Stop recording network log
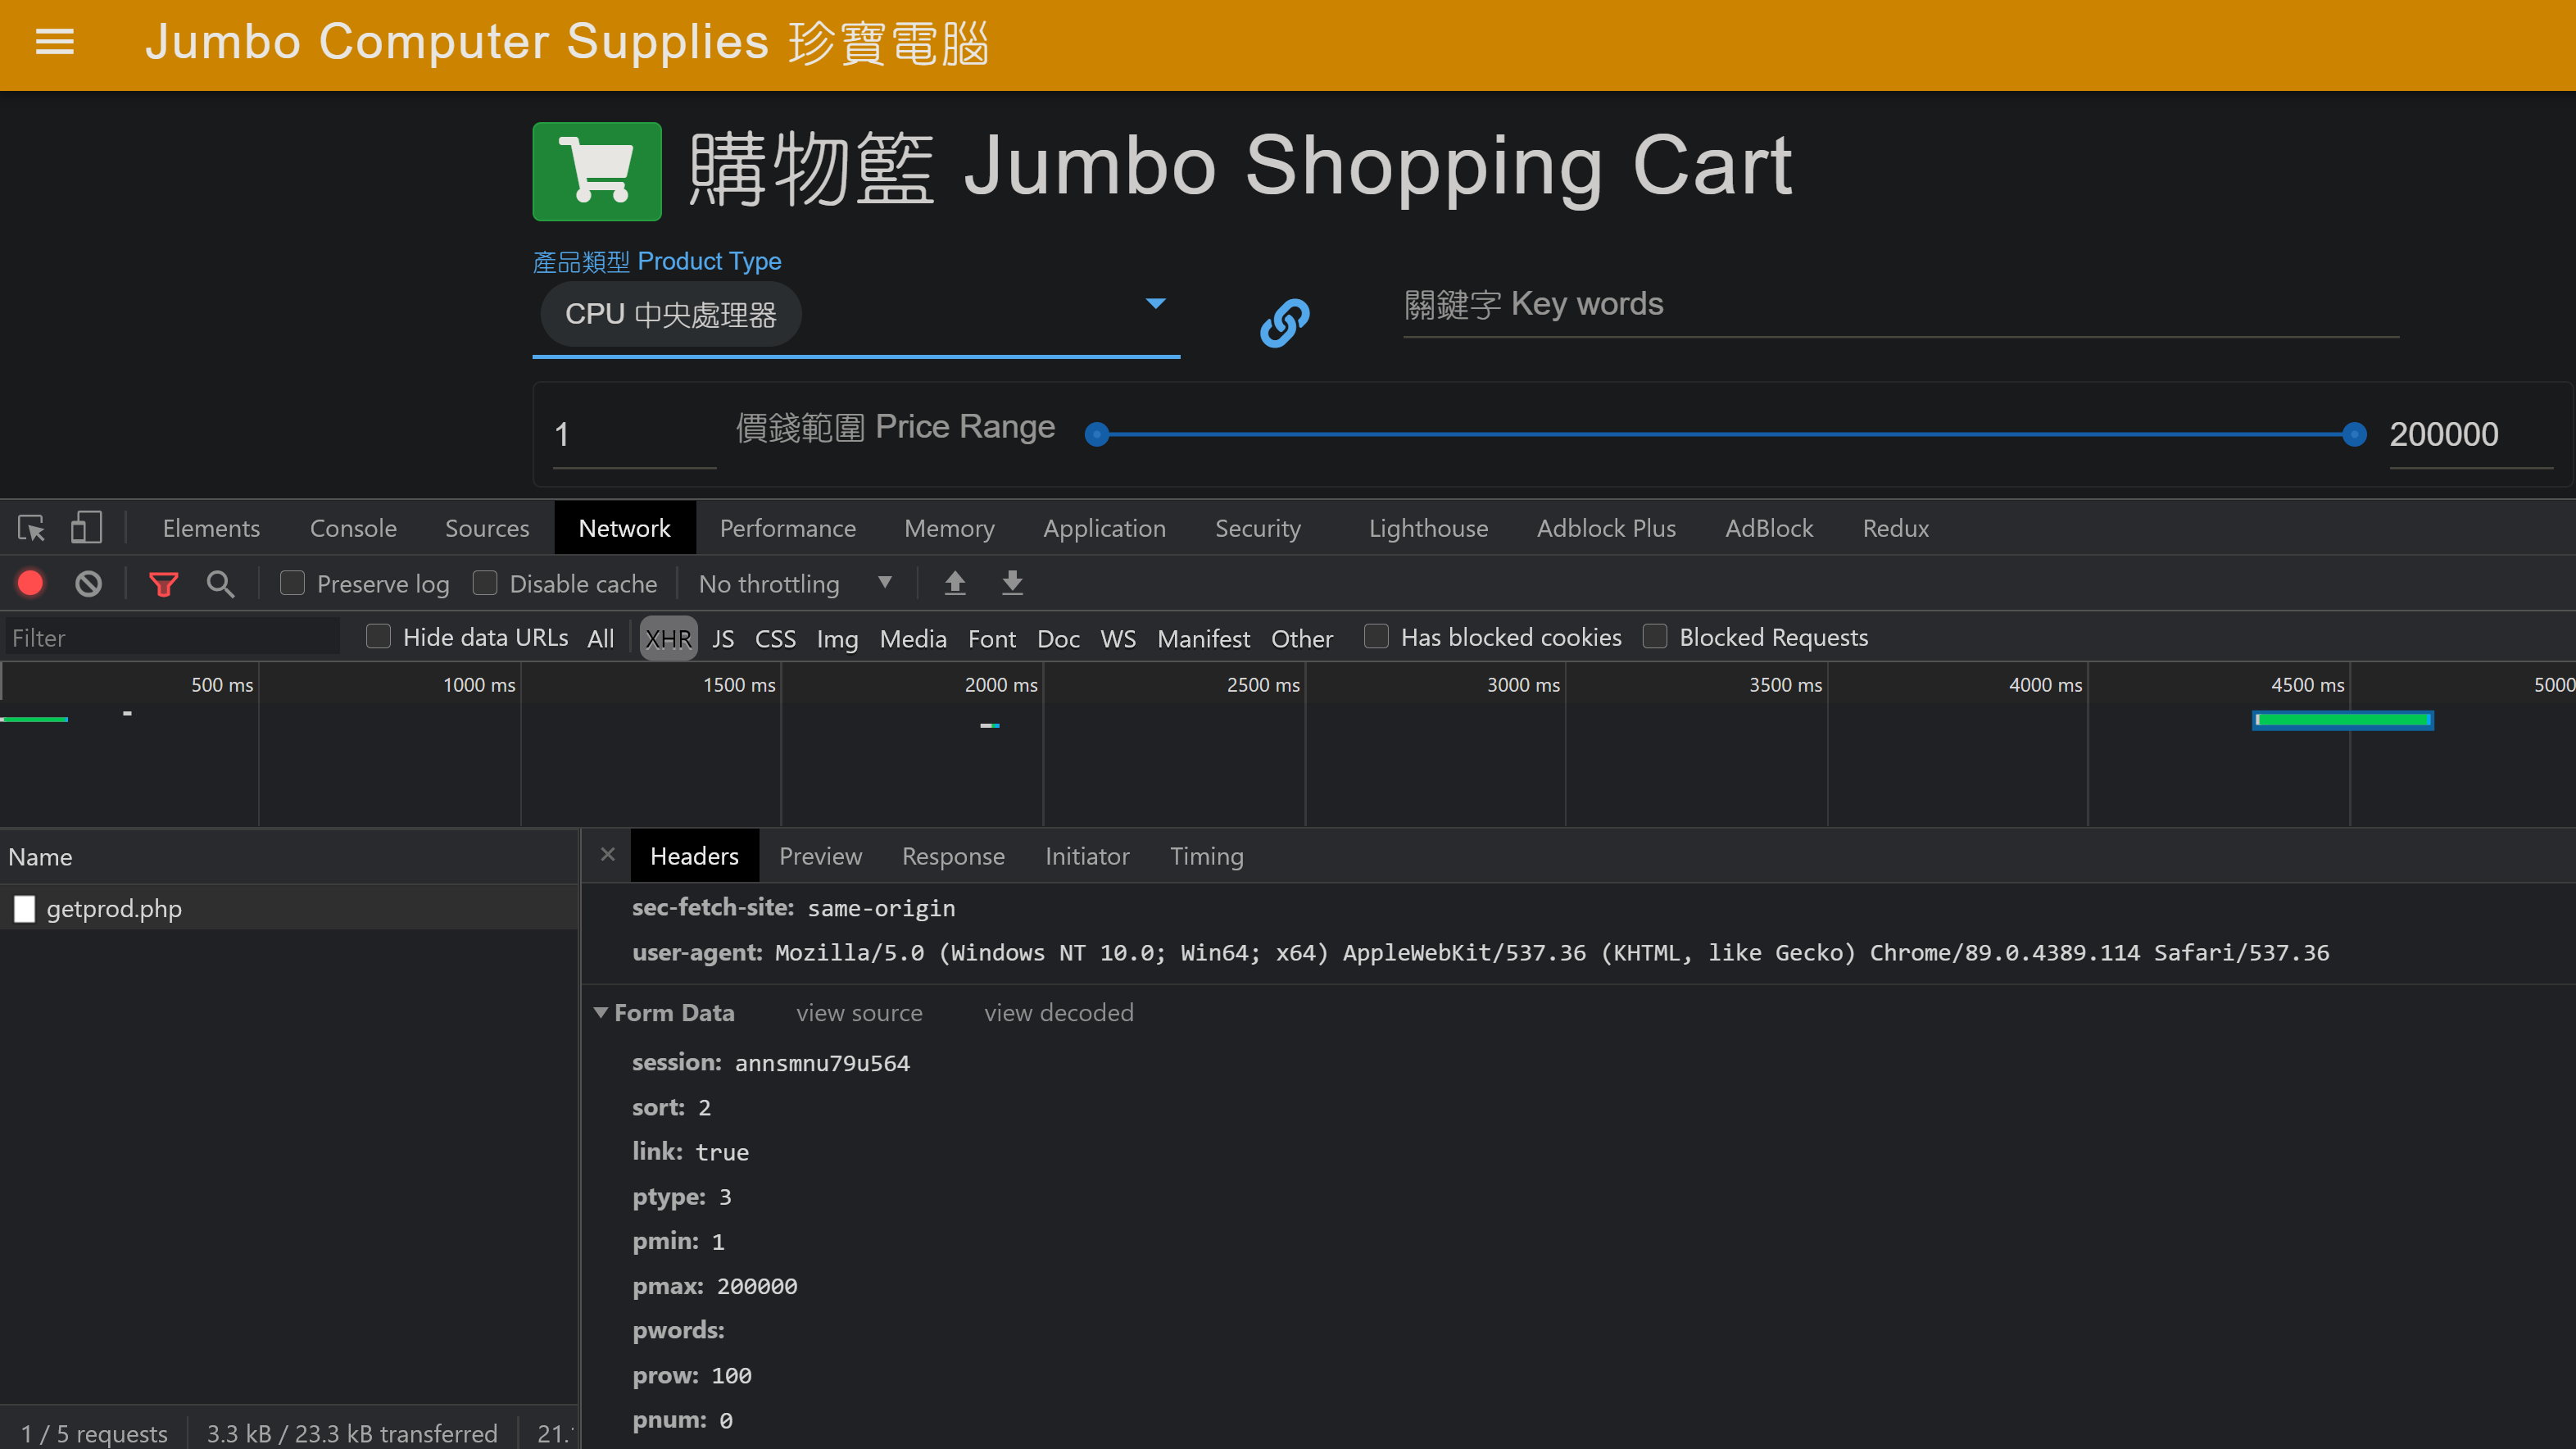Screen dimensions: 2576x1449 [31, 583]
